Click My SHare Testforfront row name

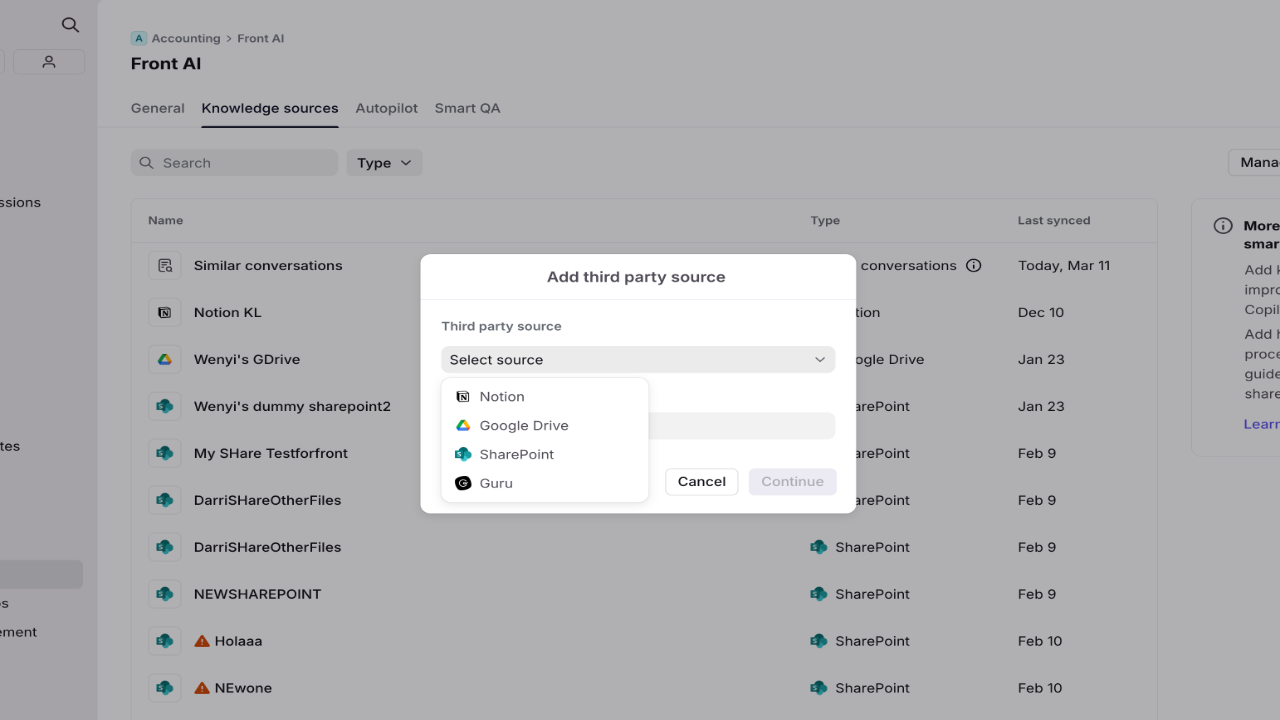(271, 453)
